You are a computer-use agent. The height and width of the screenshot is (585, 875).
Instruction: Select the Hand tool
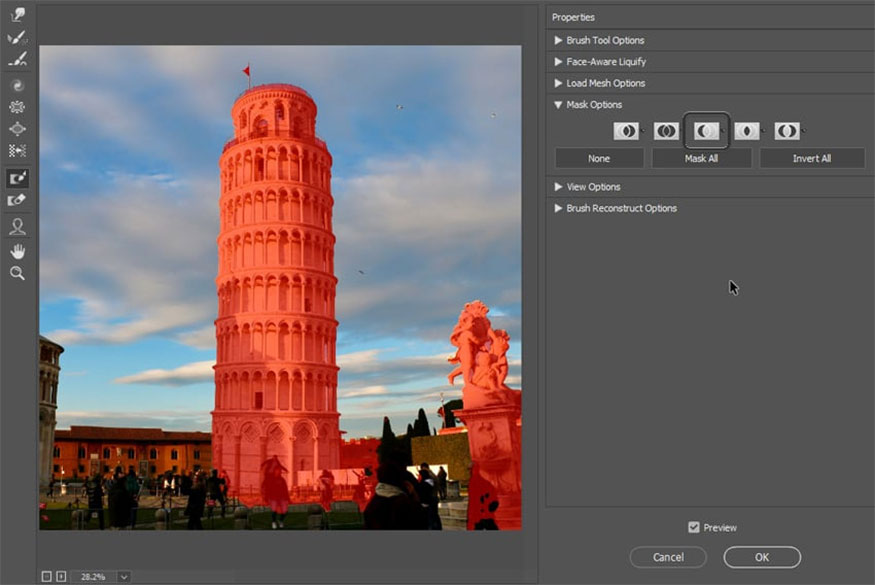coord(17,250)
